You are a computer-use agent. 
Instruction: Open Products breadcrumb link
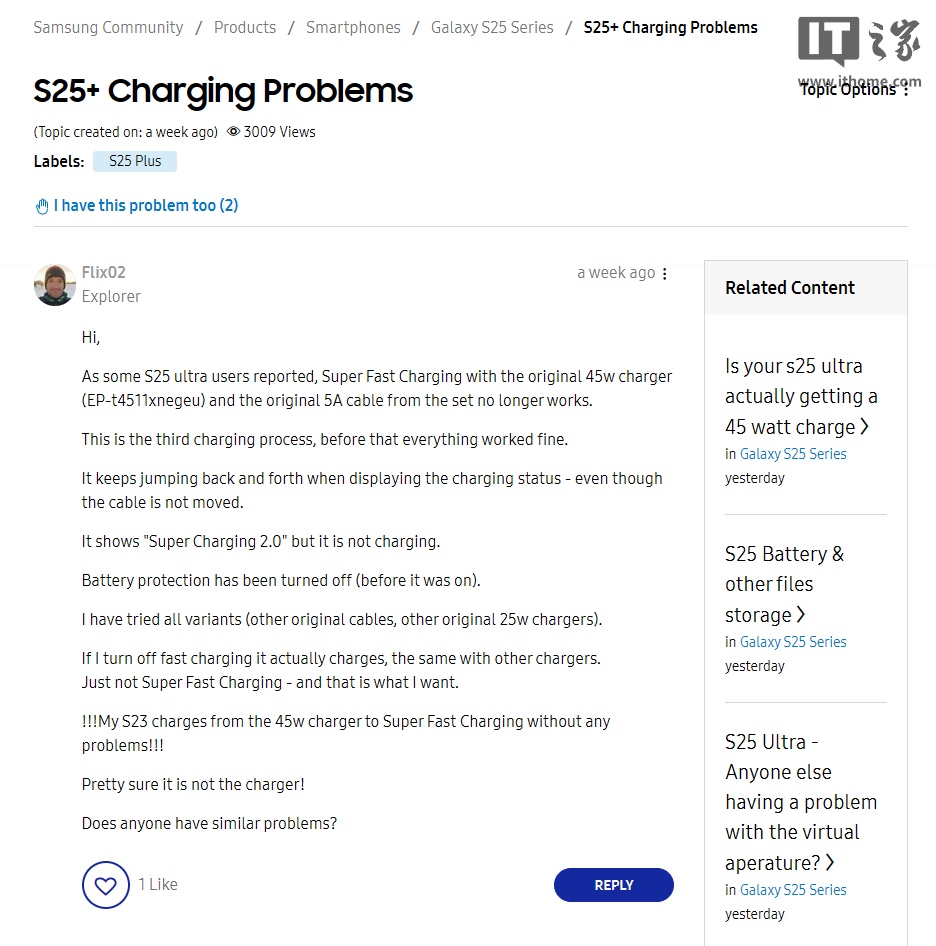pos(245,28)
